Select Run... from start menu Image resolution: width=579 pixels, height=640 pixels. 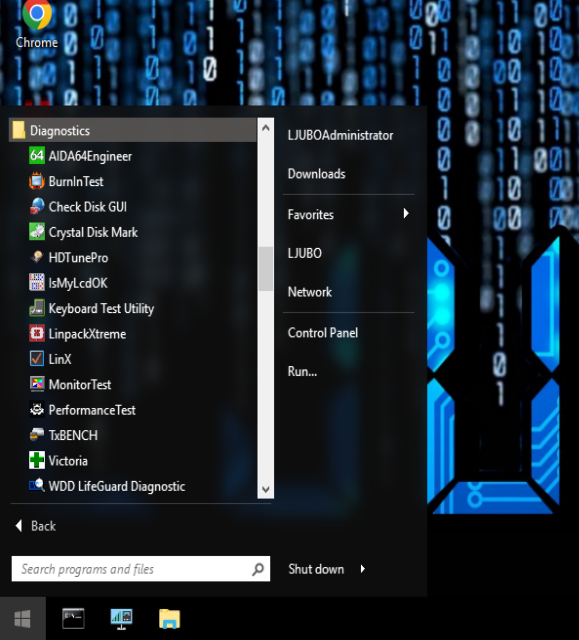coord(302,371)
